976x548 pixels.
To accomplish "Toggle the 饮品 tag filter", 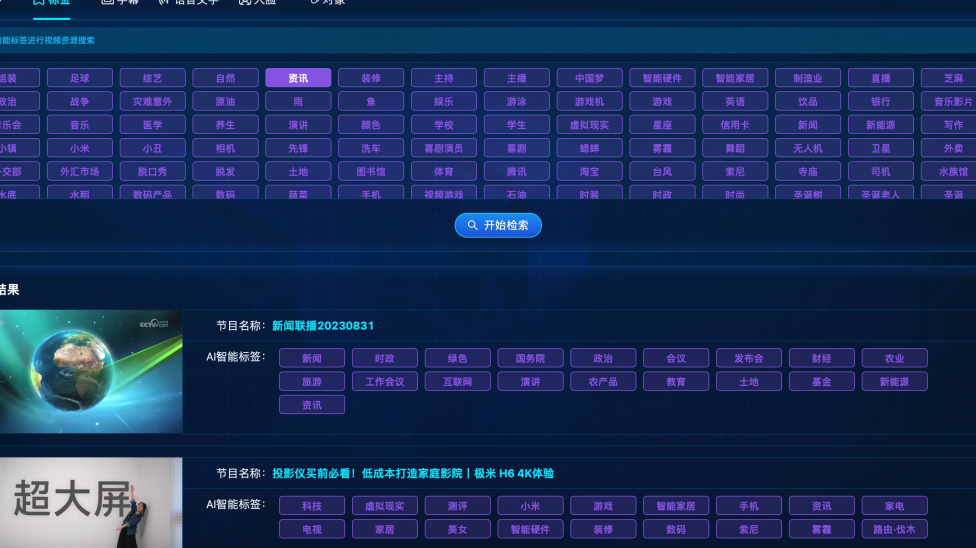I will 808,101.
